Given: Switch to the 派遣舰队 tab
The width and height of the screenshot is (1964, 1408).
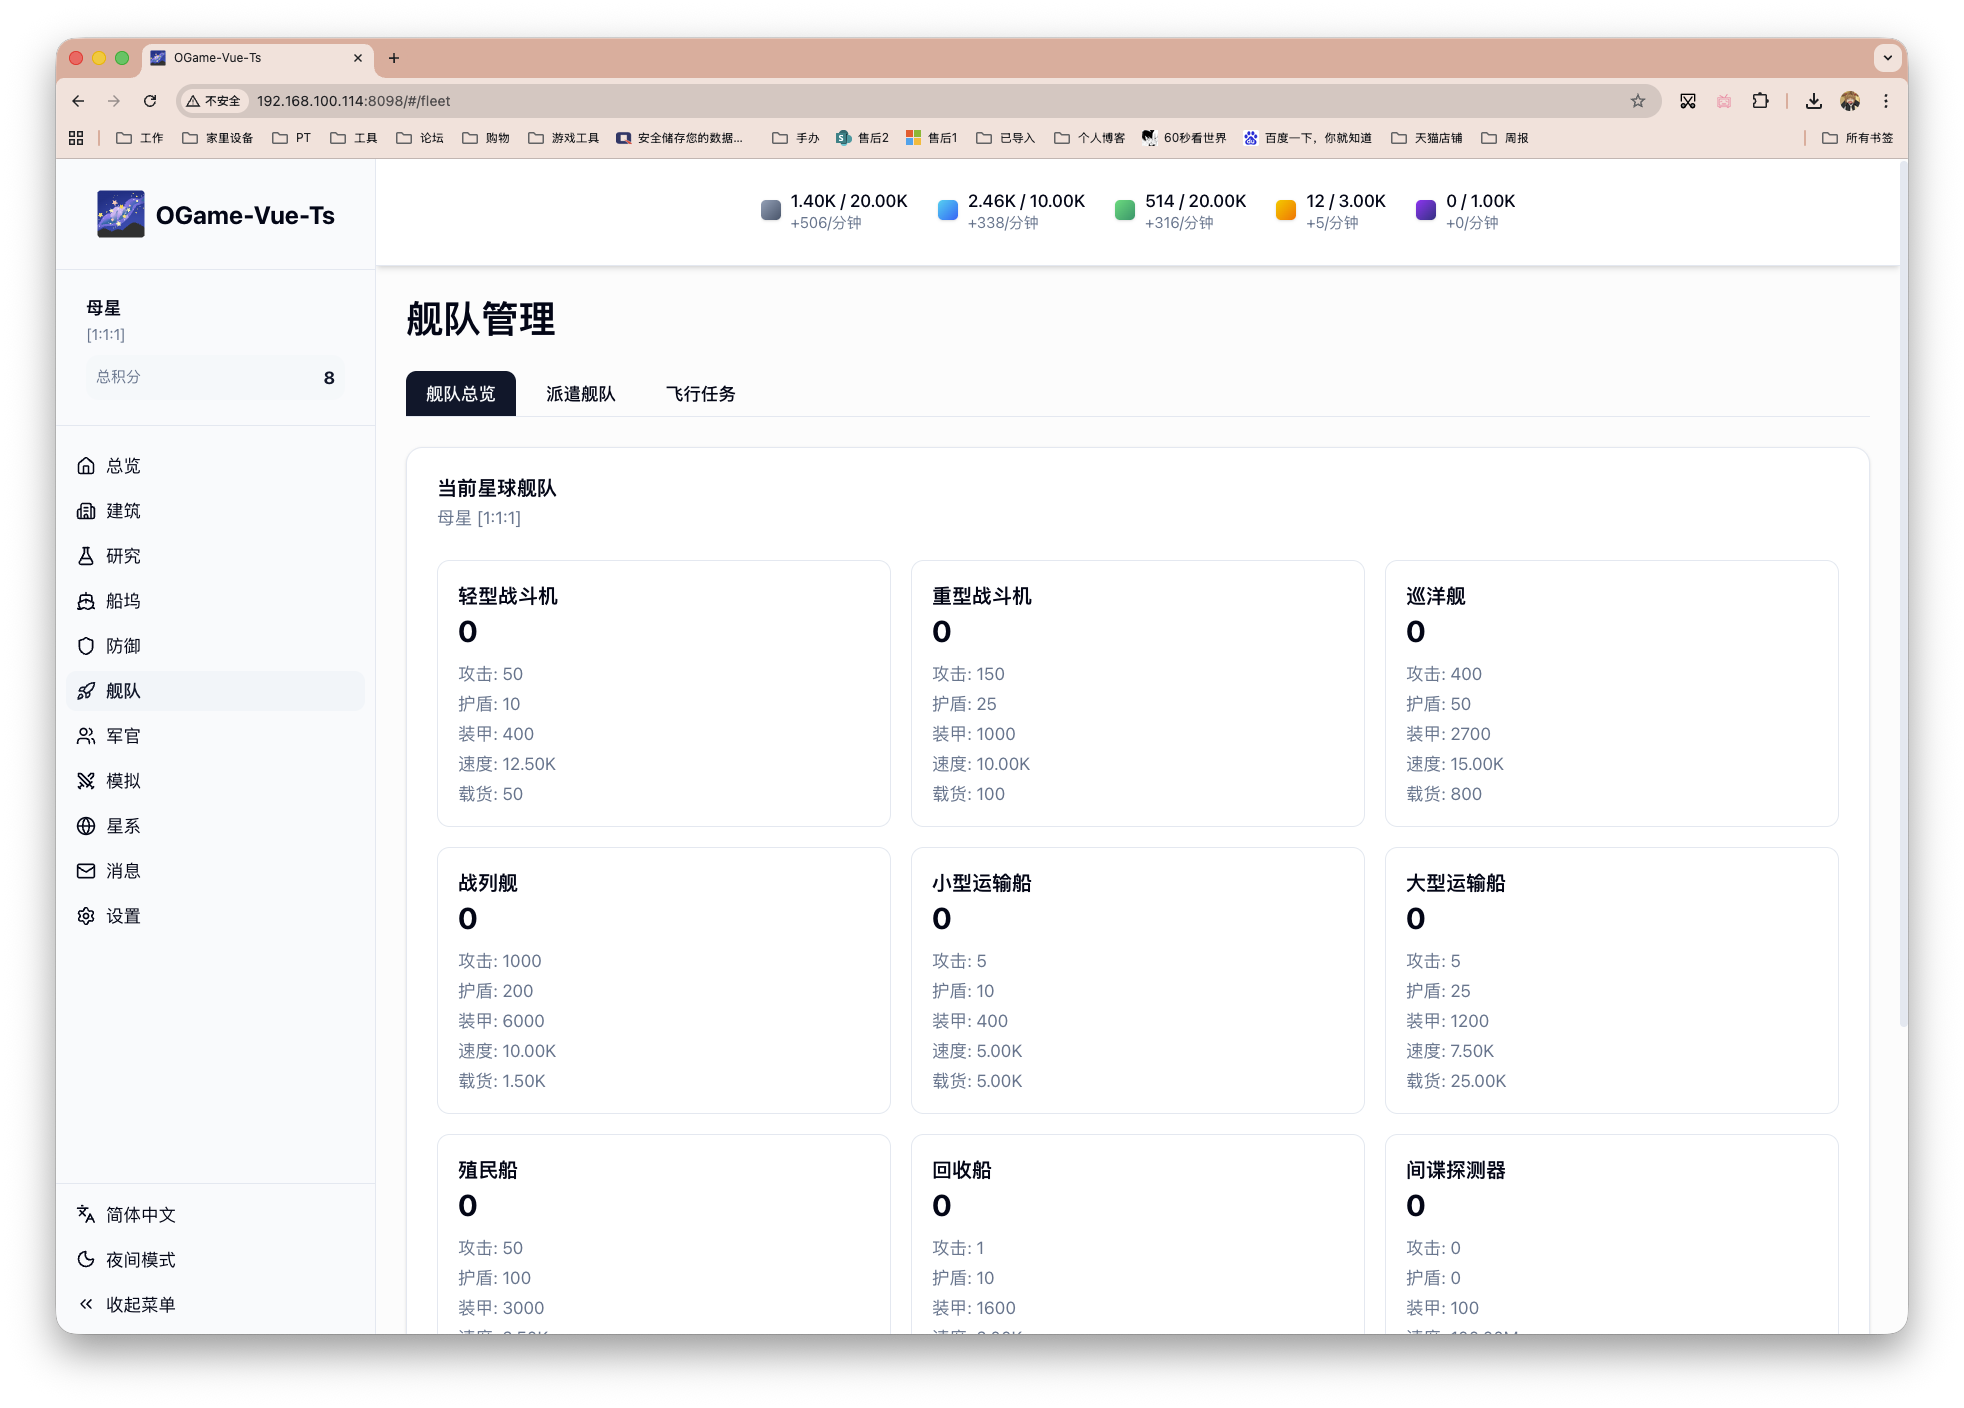Looking at the screenshot, I should (x=580, y=393).
